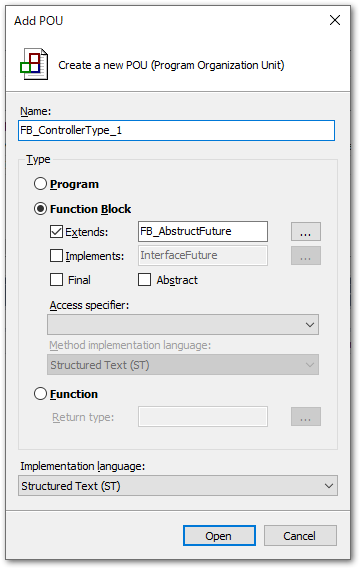The width and height of the screenshot is (360, 569).
Task: Select the Function Block radio option
Action: click(40, 209)
